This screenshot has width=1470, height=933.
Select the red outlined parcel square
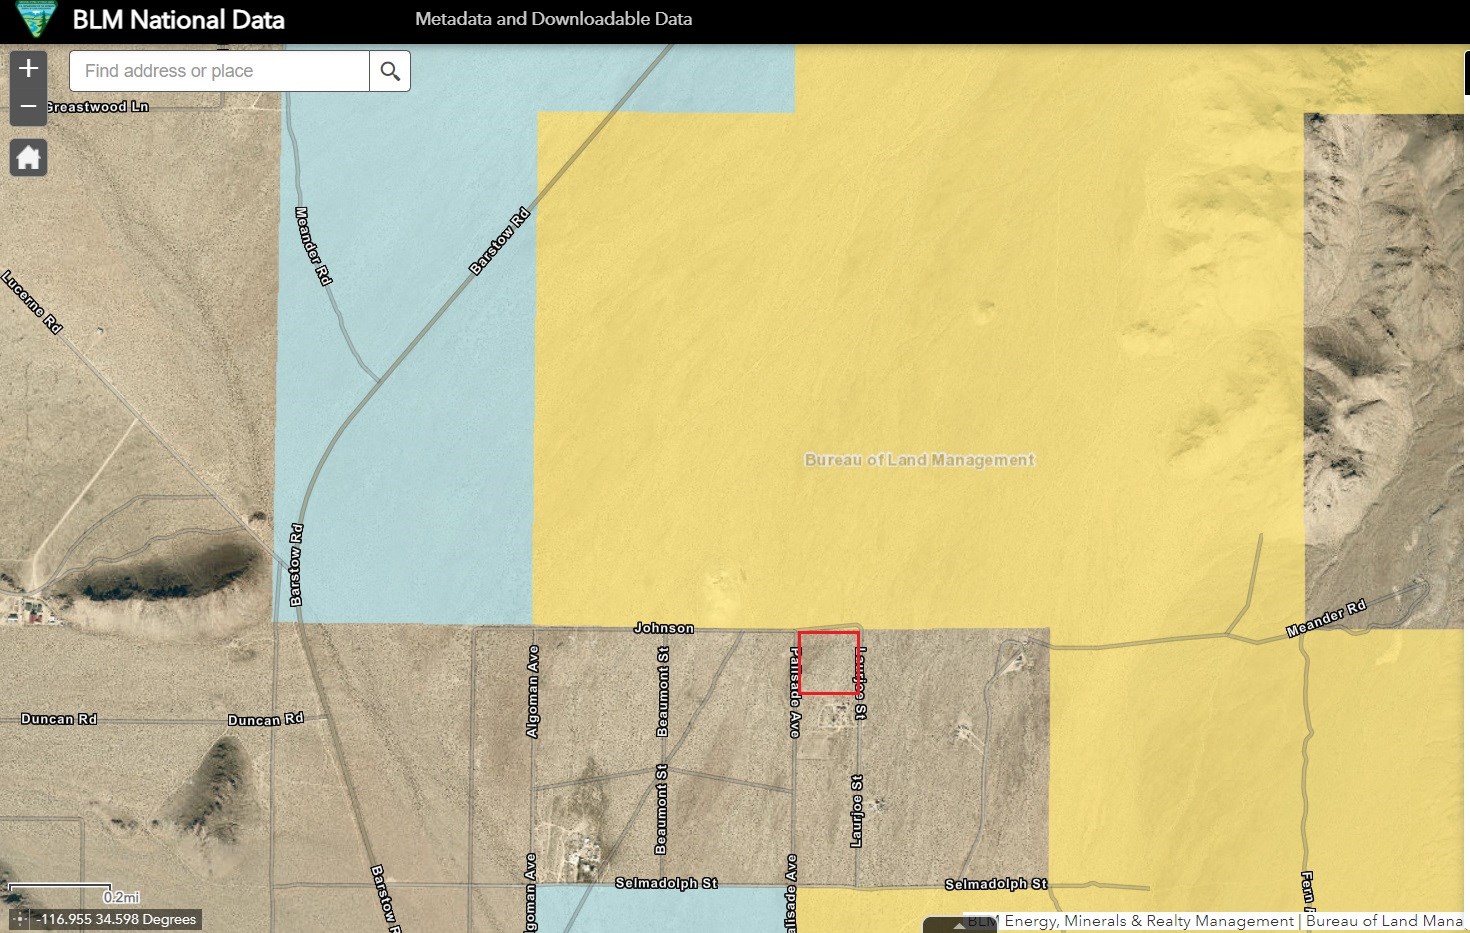828,662
